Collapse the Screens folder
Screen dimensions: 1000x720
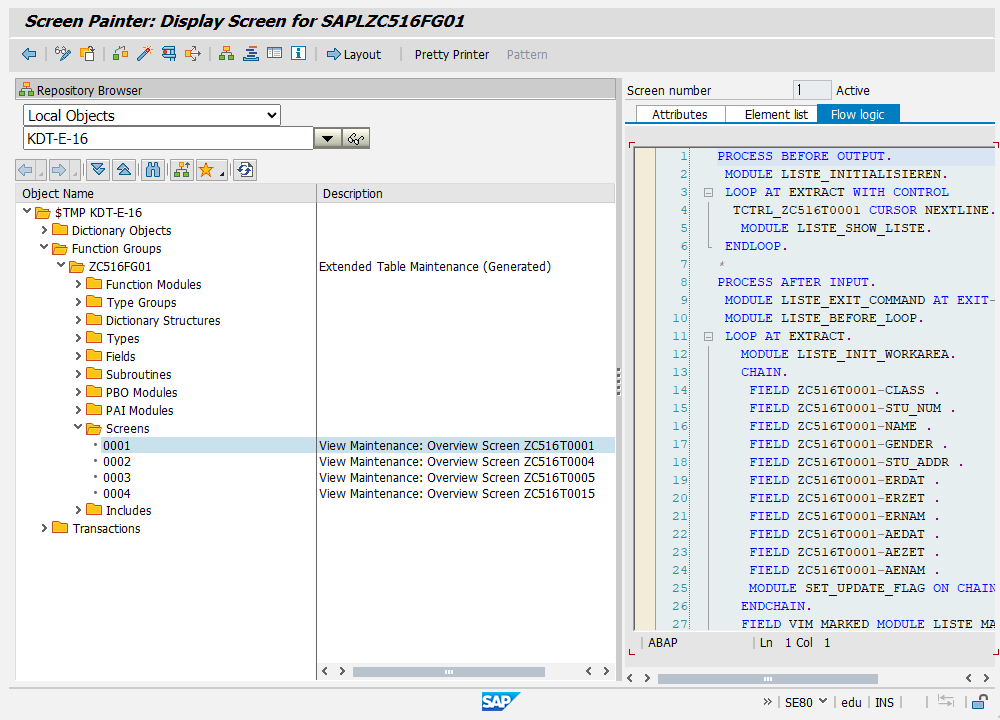click(78, 427)
